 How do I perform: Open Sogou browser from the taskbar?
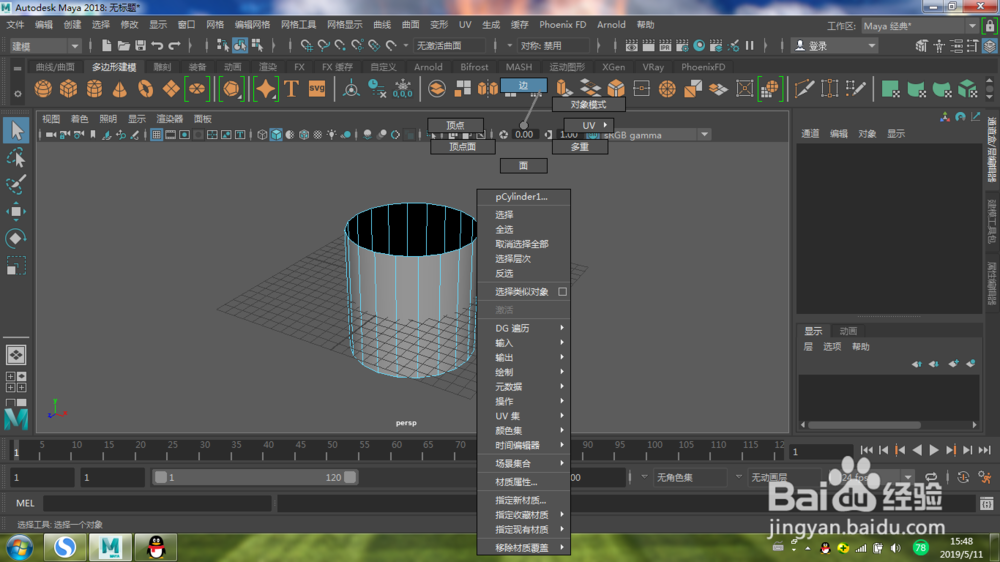coord(64,547)
